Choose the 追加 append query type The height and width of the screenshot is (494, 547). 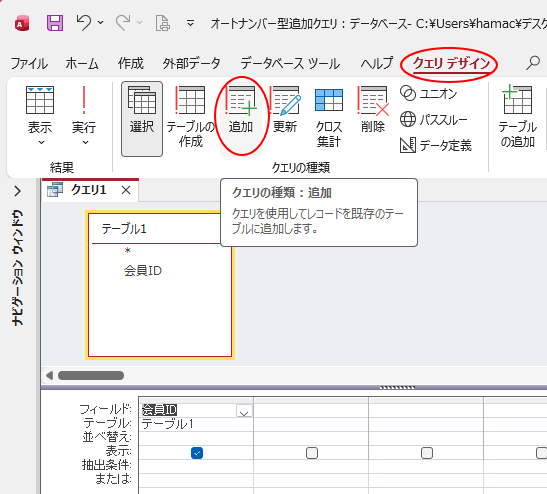241,119
